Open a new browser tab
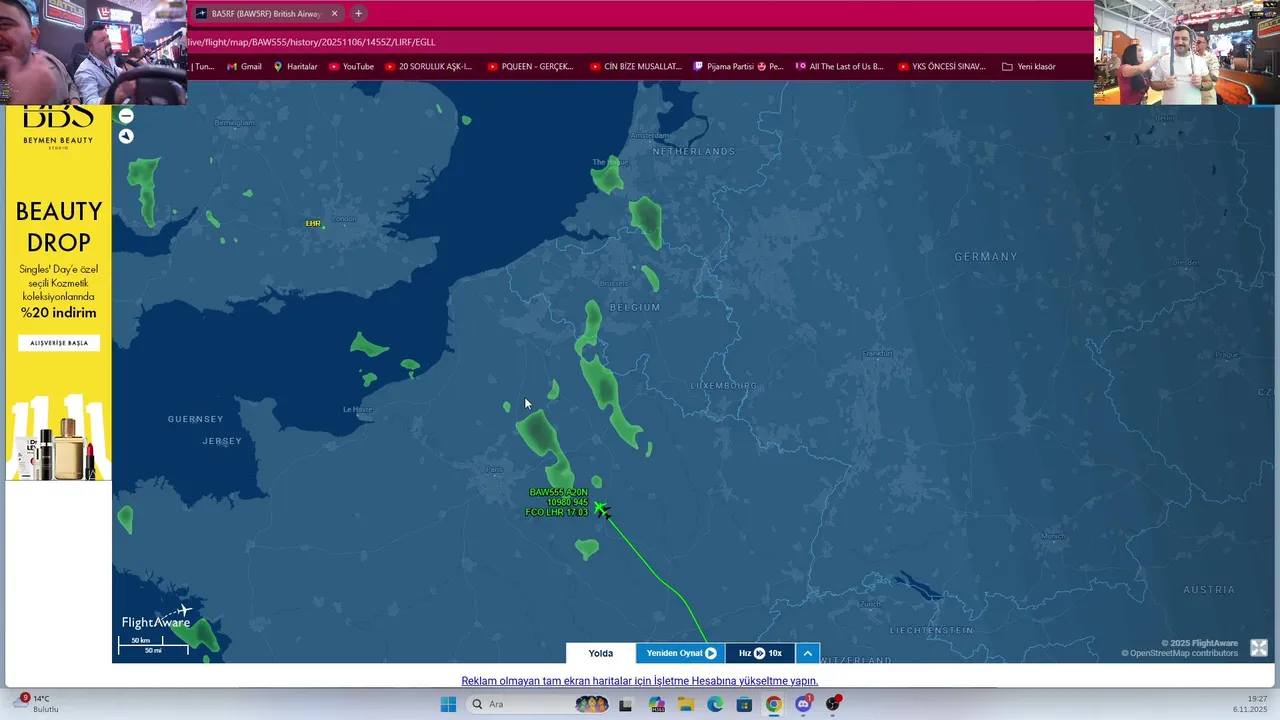Screen dimensions: 1280x720 coord(358,14)
